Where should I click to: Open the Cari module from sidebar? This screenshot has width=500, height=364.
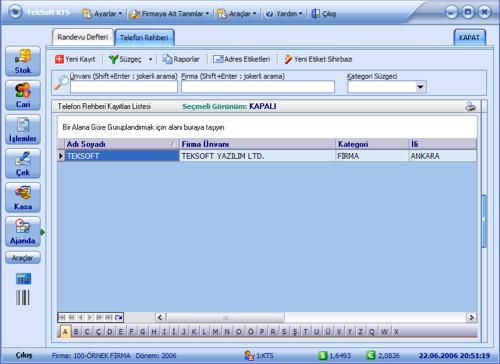coord(23,95)
